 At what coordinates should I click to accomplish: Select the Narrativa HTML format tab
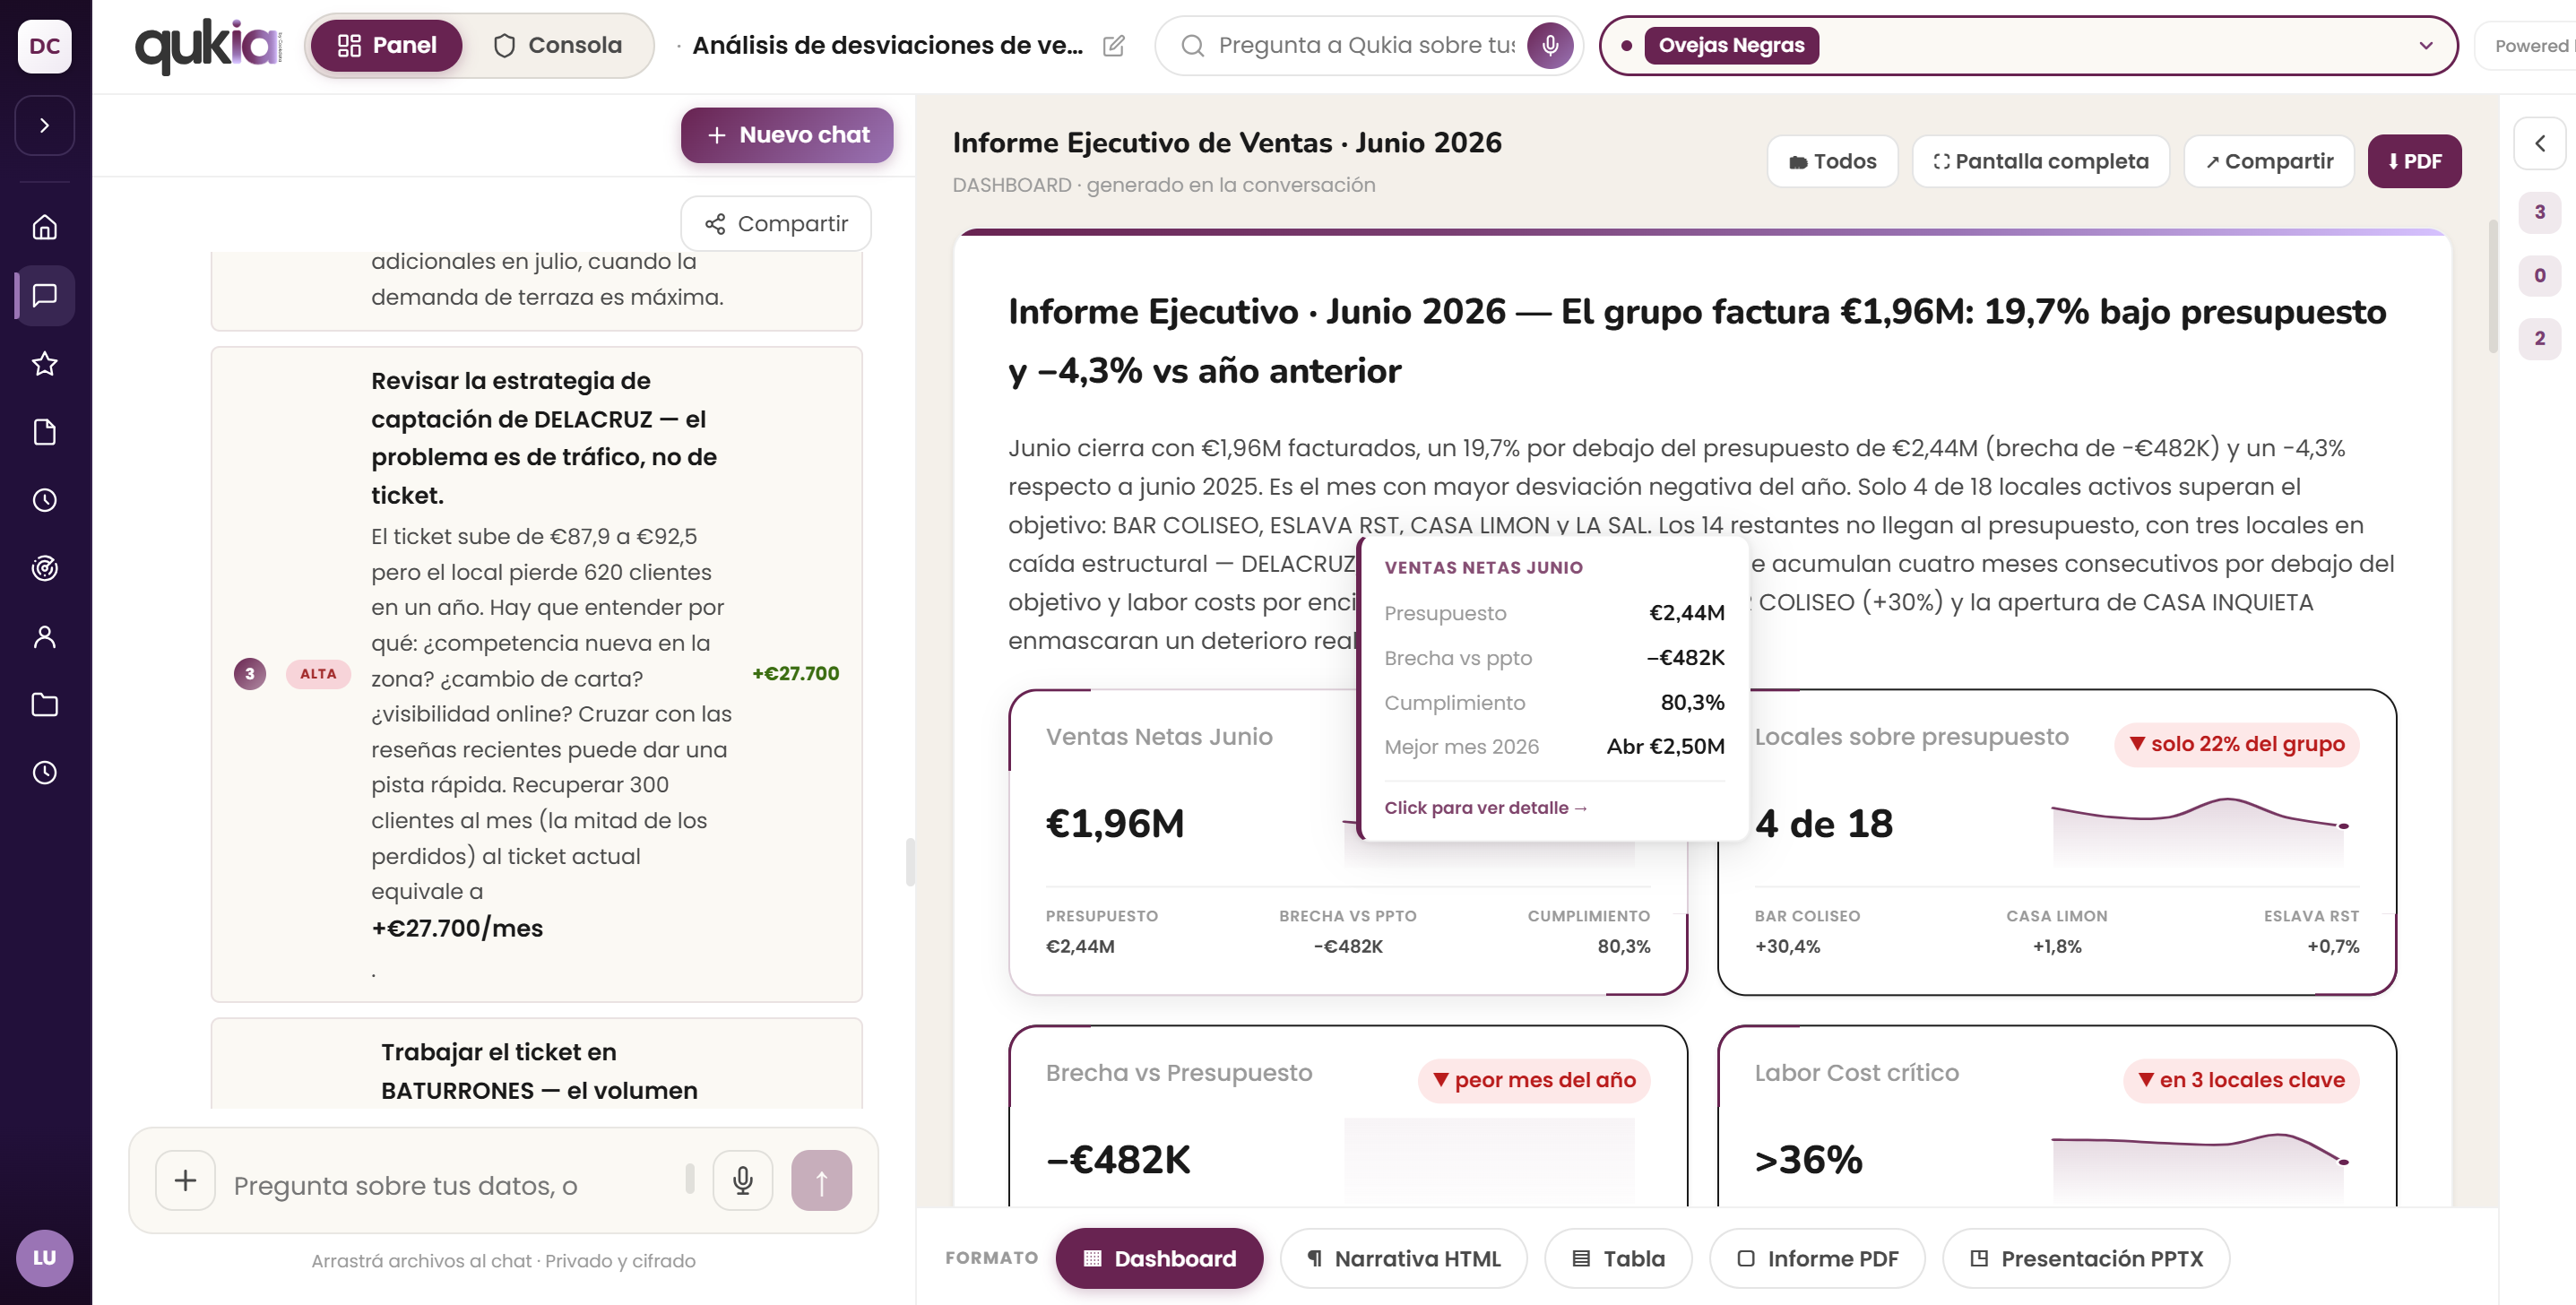click(1403, 1258)
